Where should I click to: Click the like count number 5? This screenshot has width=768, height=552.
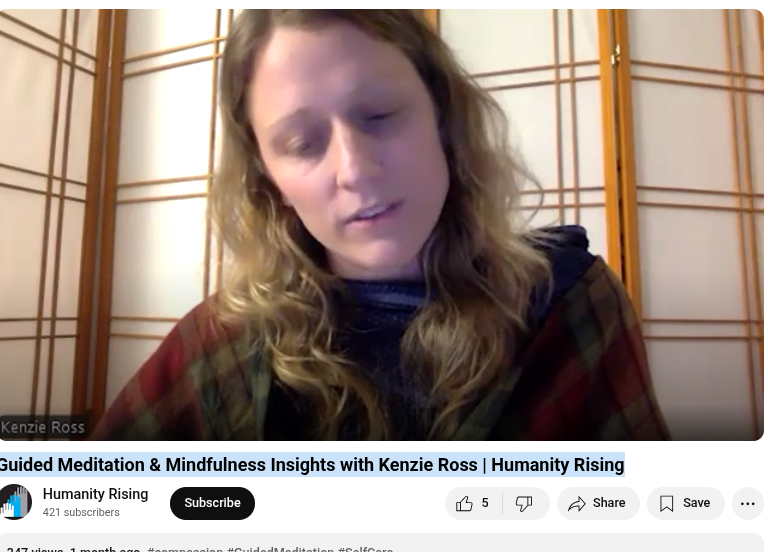485,503
